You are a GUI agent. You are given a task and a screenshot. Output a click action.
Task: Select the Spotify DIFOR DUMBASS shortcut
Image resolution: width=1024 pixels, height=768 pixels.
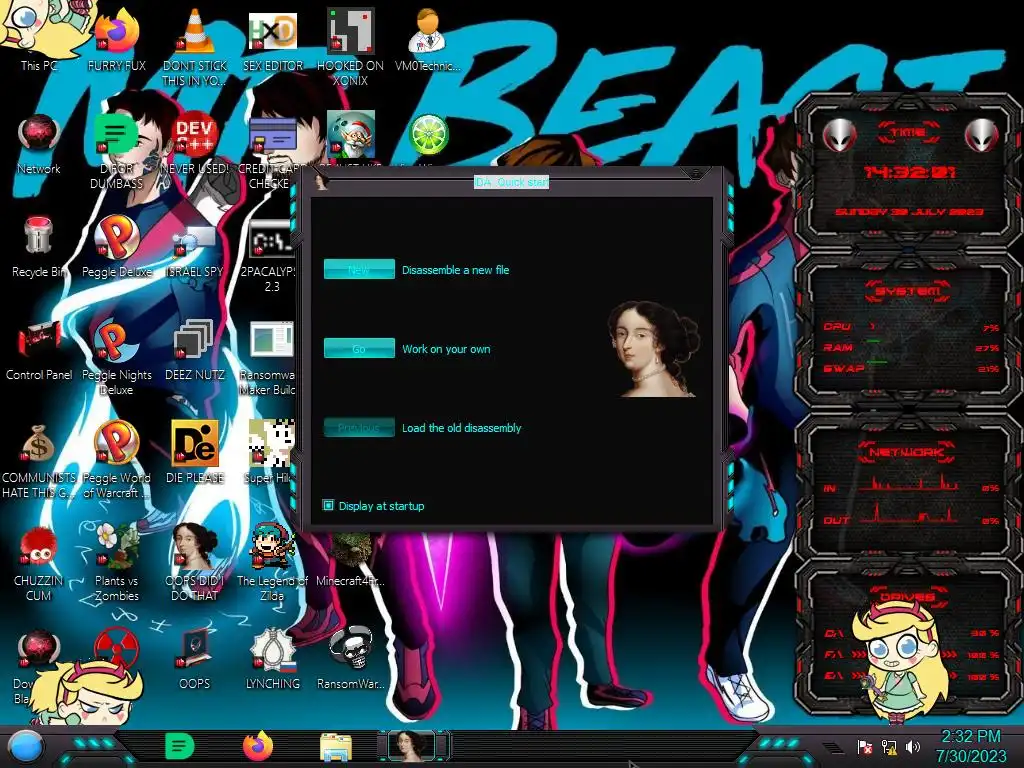point(116,150)
